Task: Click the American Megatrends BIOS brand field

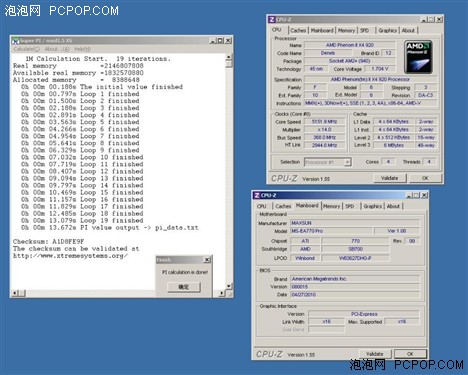Action: pyautogui.click(x=355, y=279)
